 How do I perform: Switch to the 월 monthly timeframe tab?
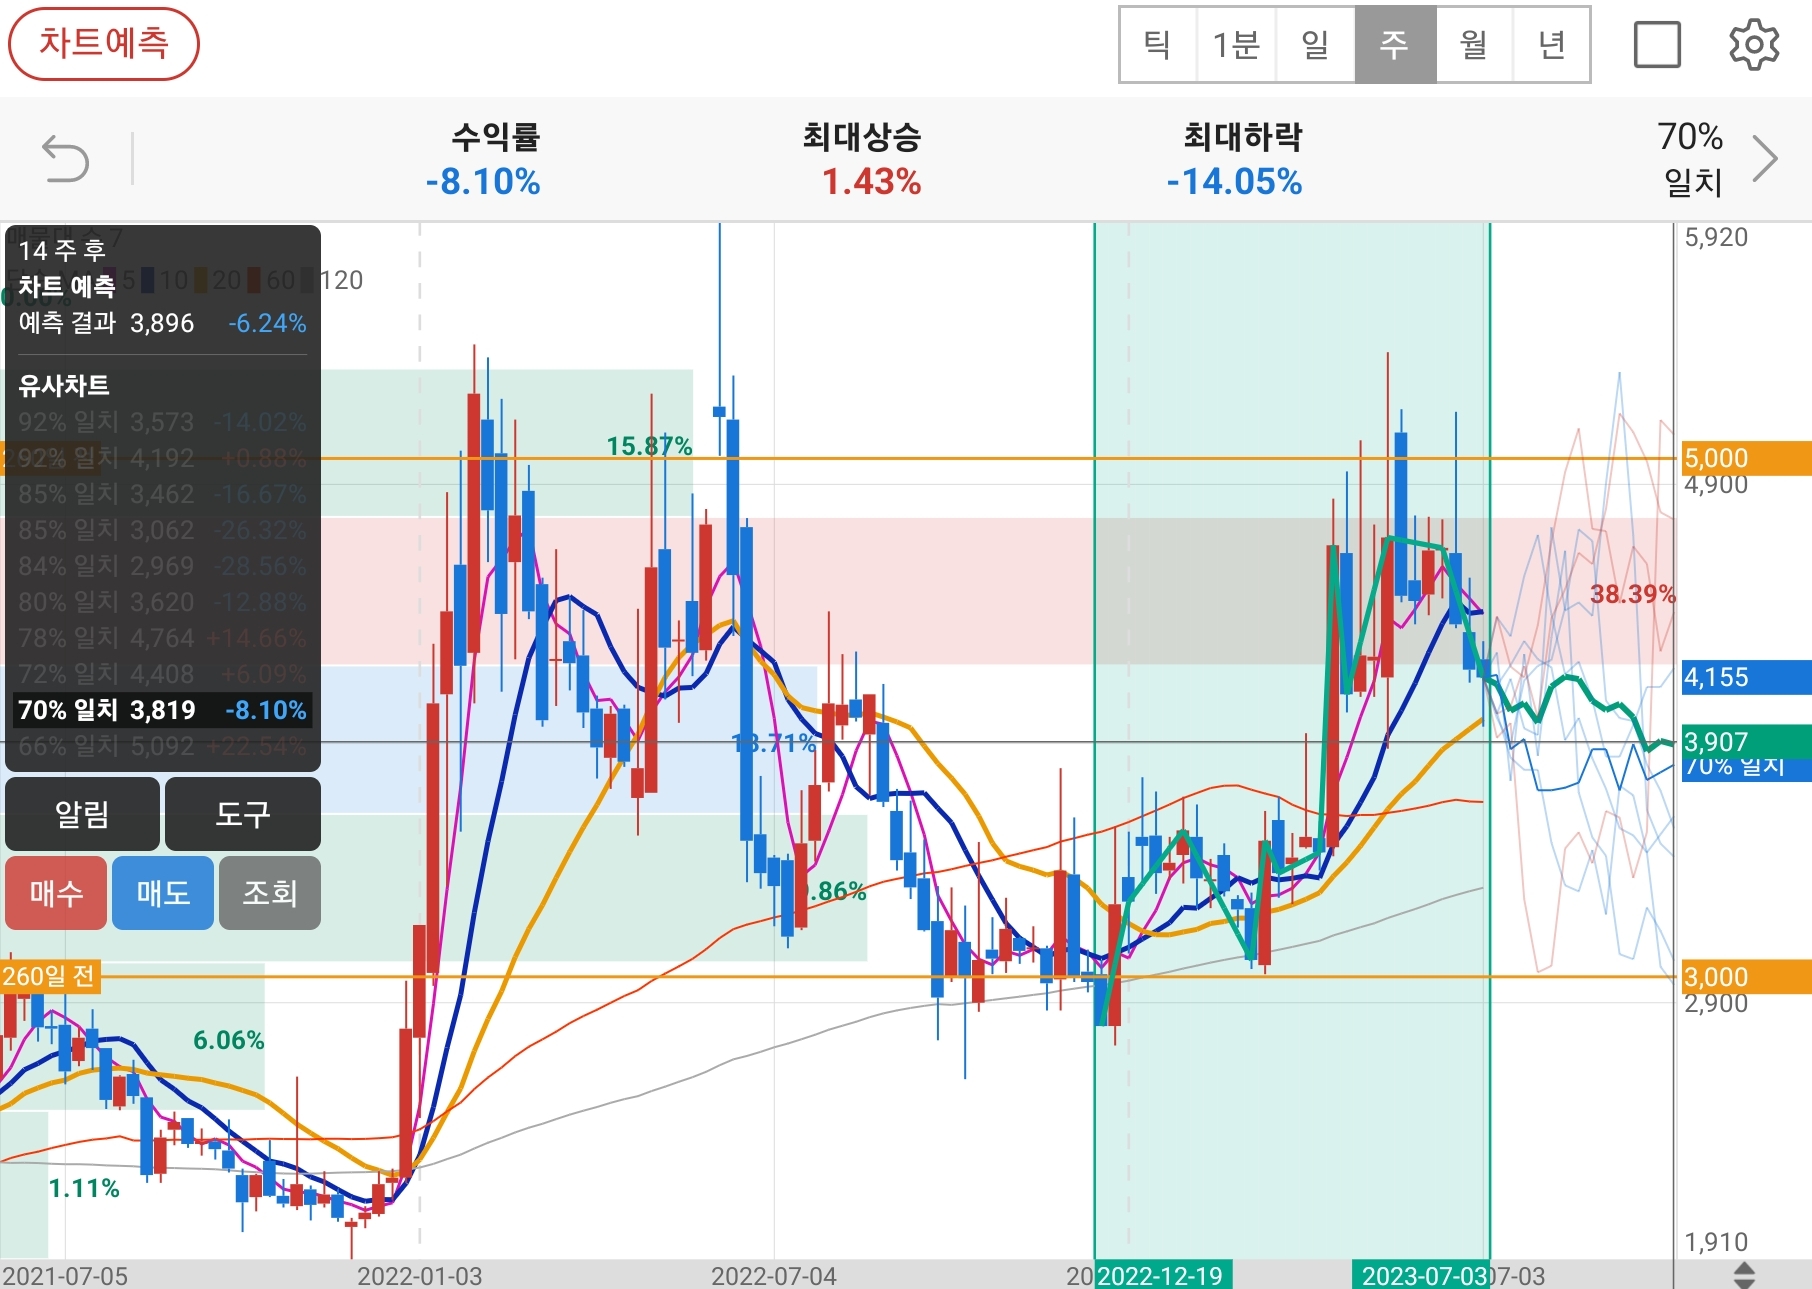1474,45
